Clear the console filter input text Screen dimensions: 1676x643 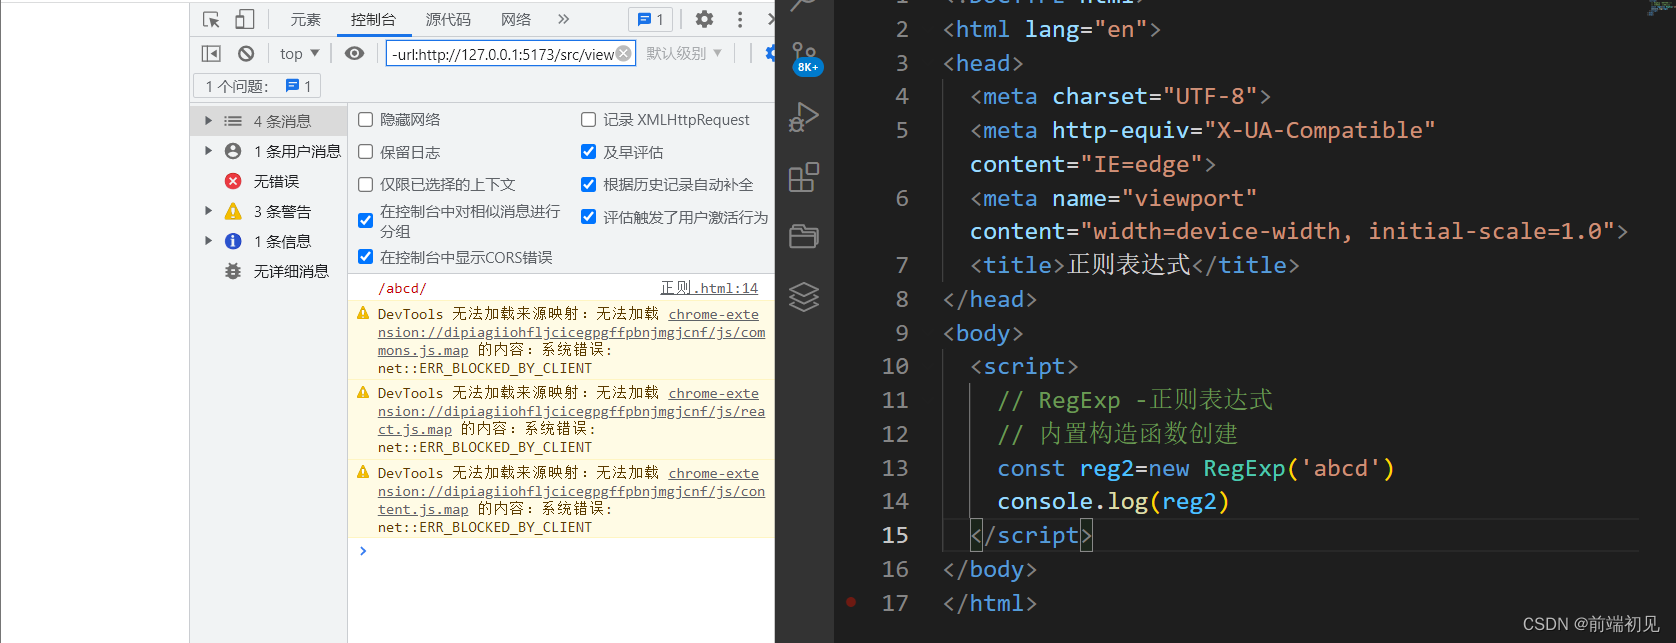coord(623,53)
